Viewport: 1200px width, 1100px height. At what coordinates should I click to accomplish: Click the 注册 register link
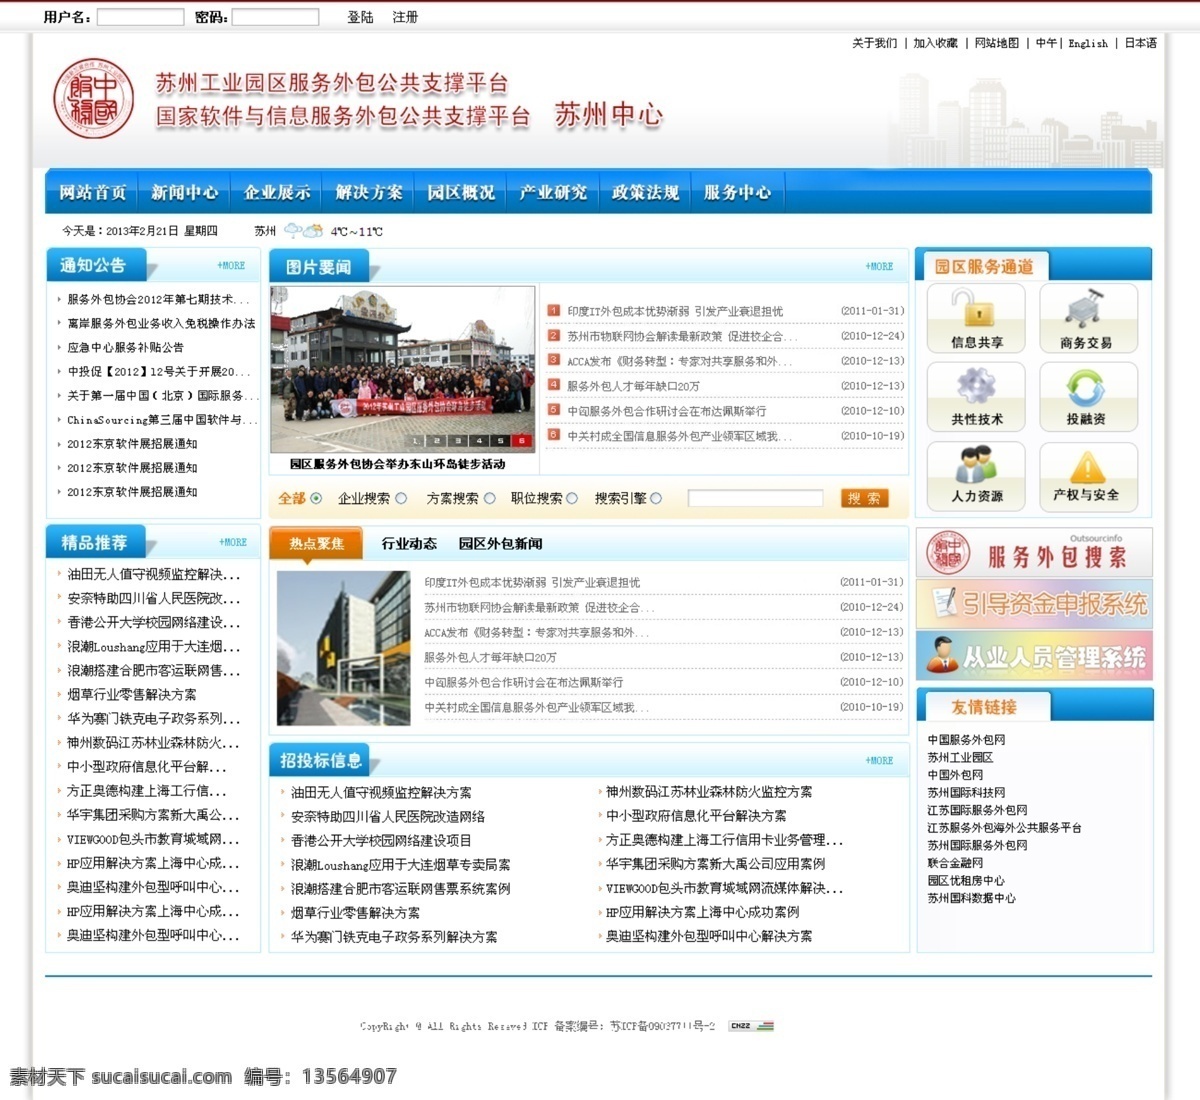pos(405,17)
